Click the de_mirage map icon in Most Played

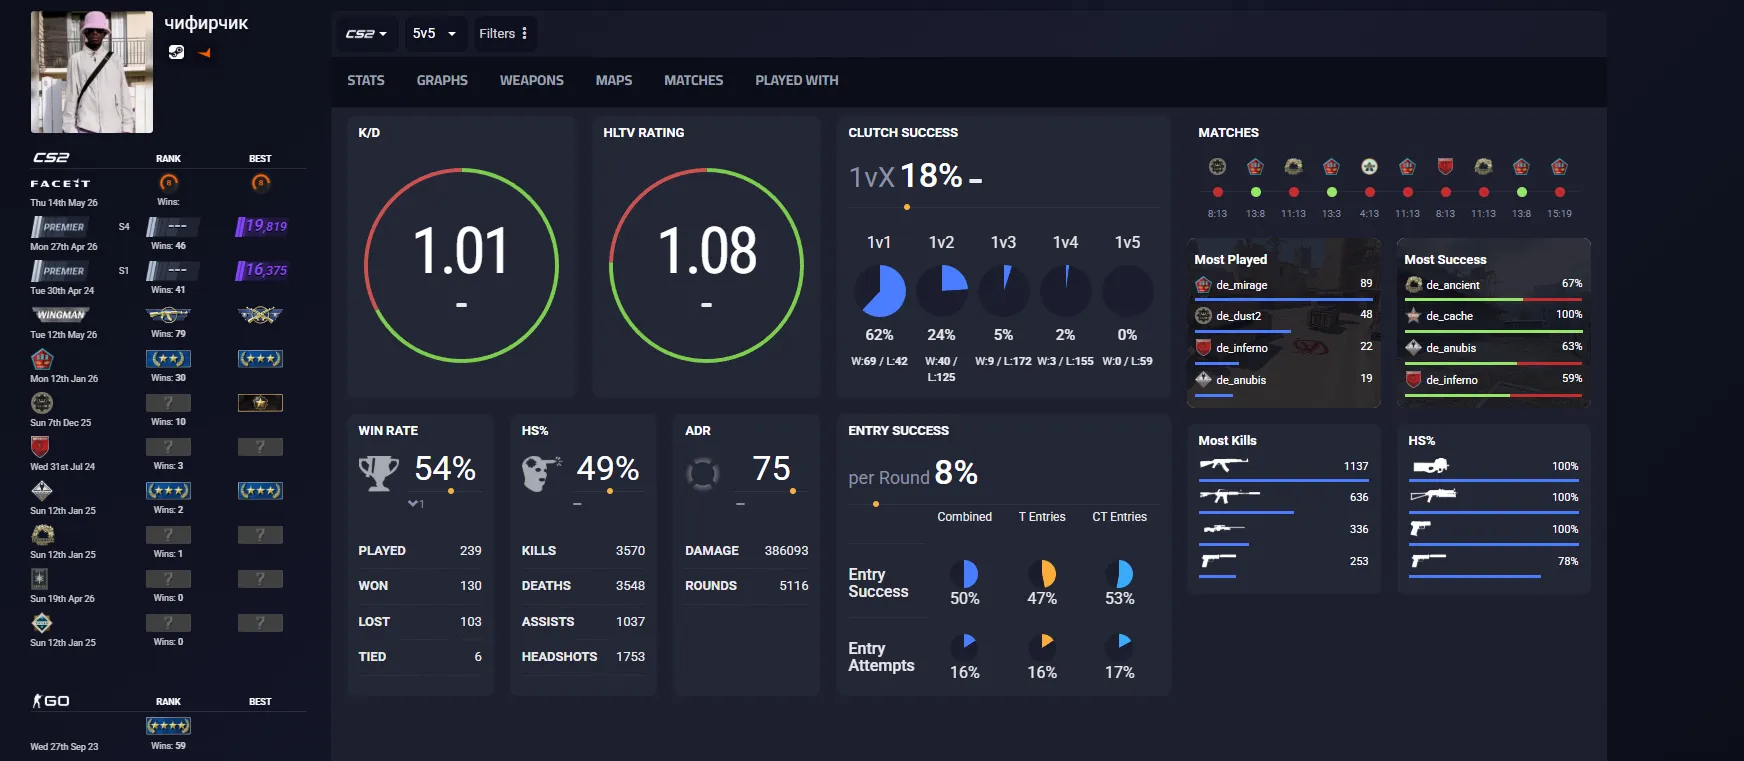click(1204, 285)
